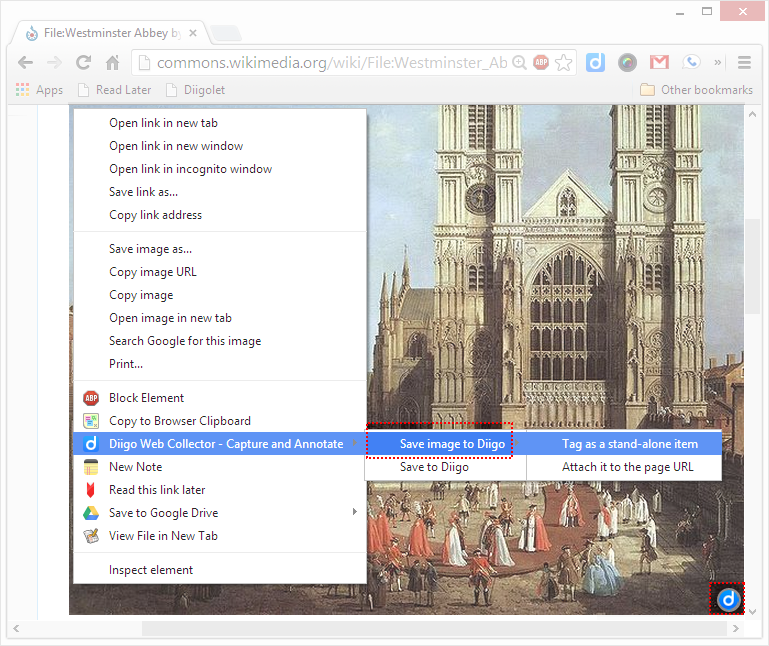Click the horizontal scrollbar left arrow

click(x=16, y=629)
